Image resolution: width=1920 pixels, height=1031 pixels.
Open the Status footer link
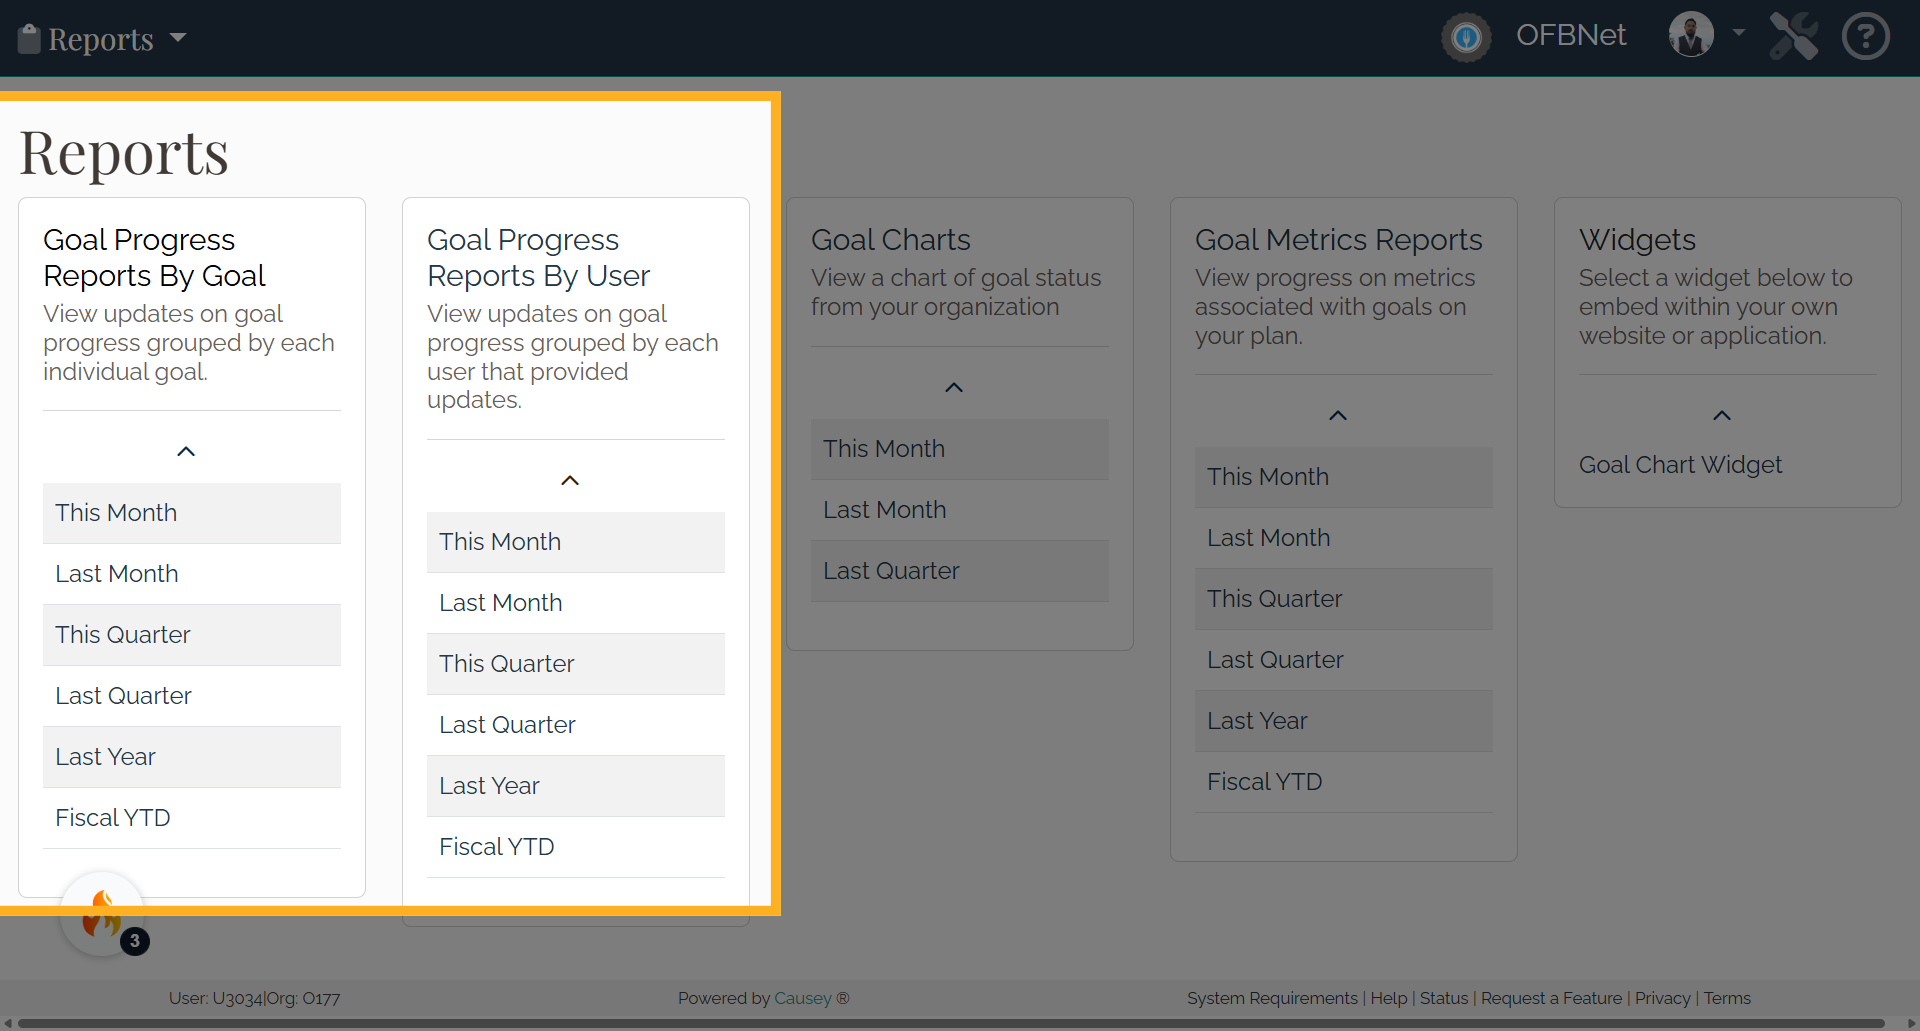point(1444,998)
